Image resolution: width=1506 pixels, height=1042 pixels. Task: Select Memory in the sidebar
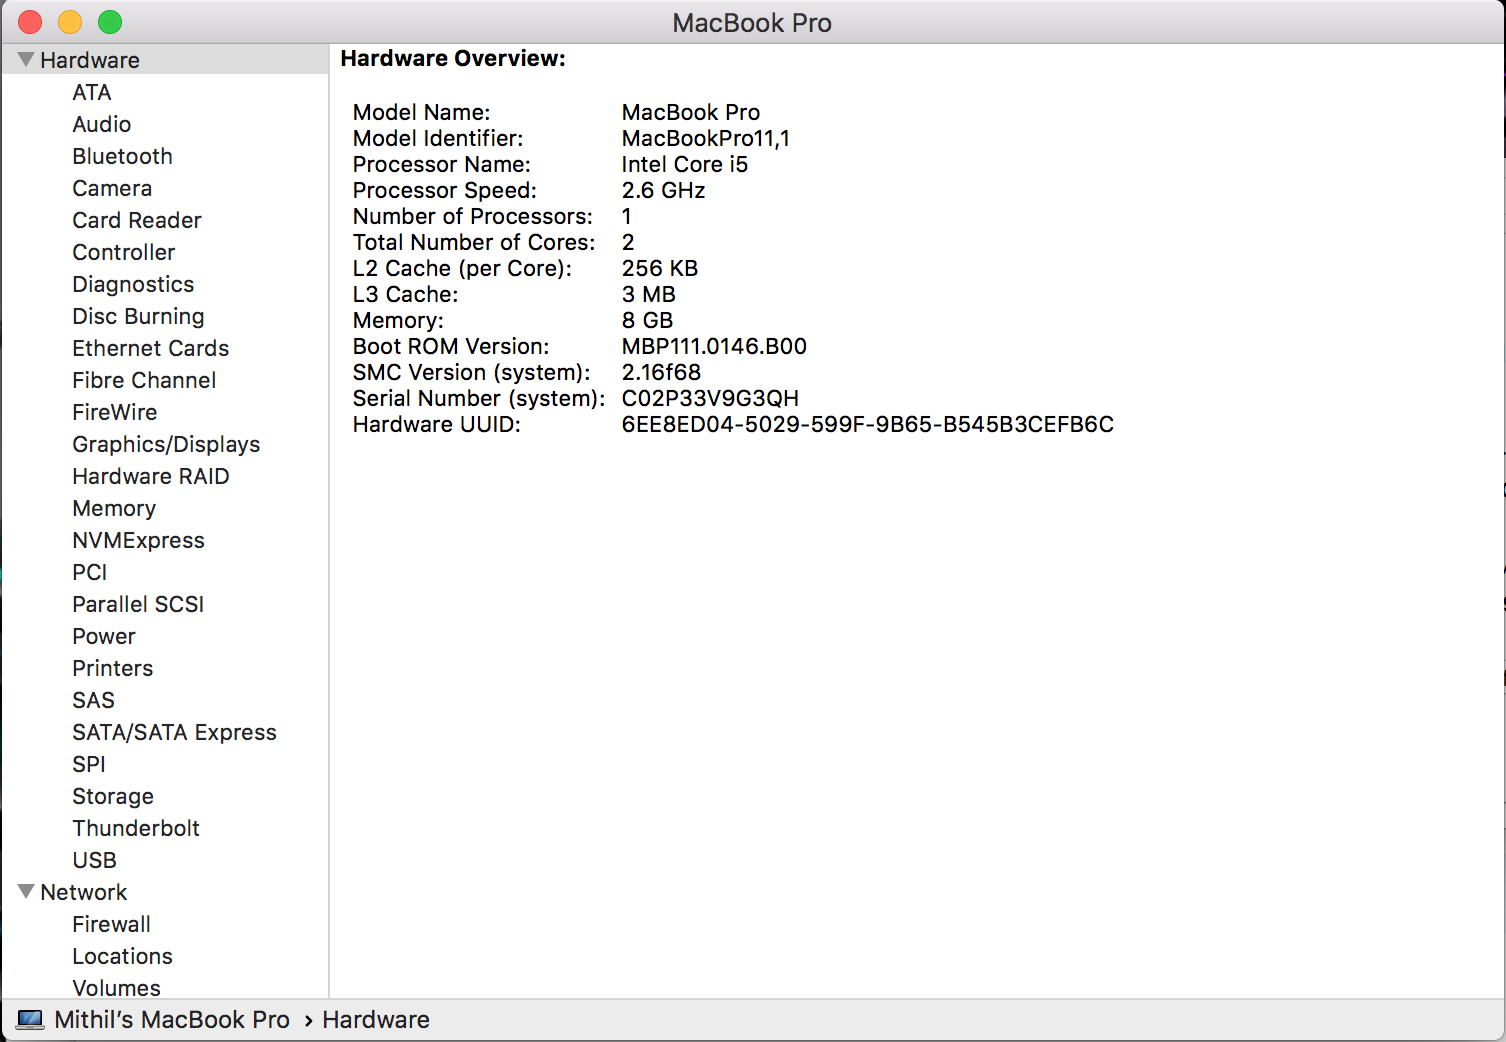click(114, 508)
